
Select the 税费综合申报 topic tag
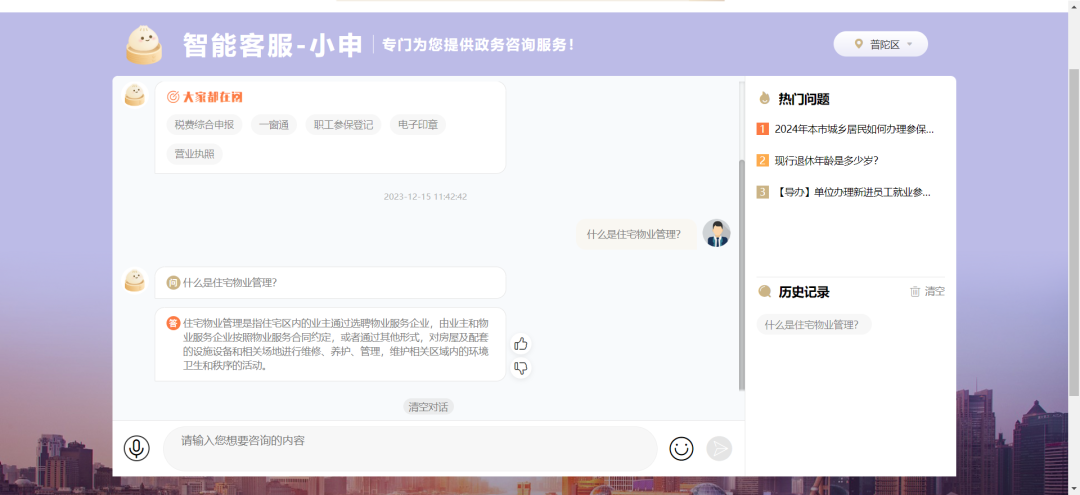[x=204, y=125]
